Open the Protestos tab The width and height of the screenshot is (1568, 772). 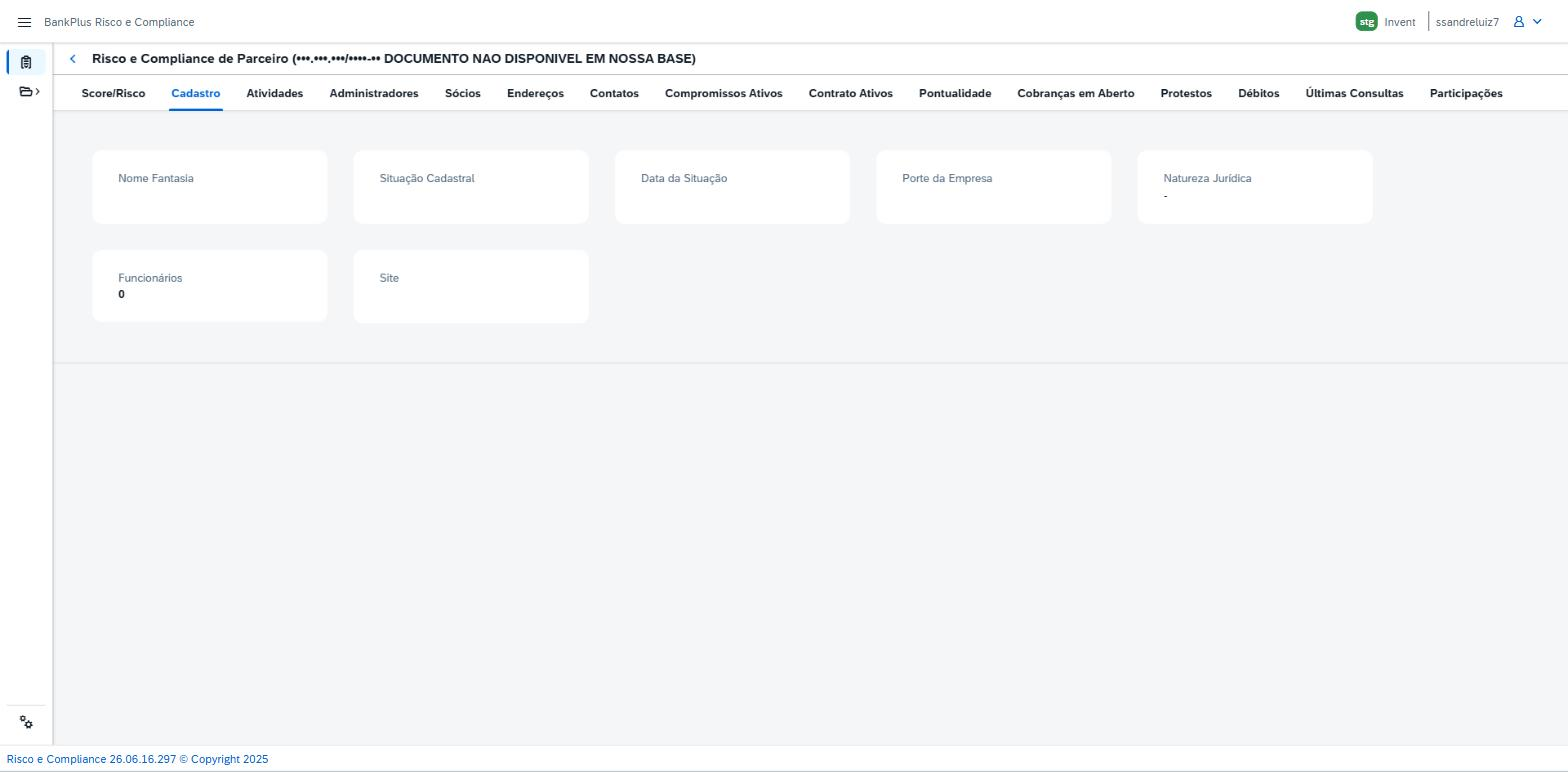[x=1186, y=93]
